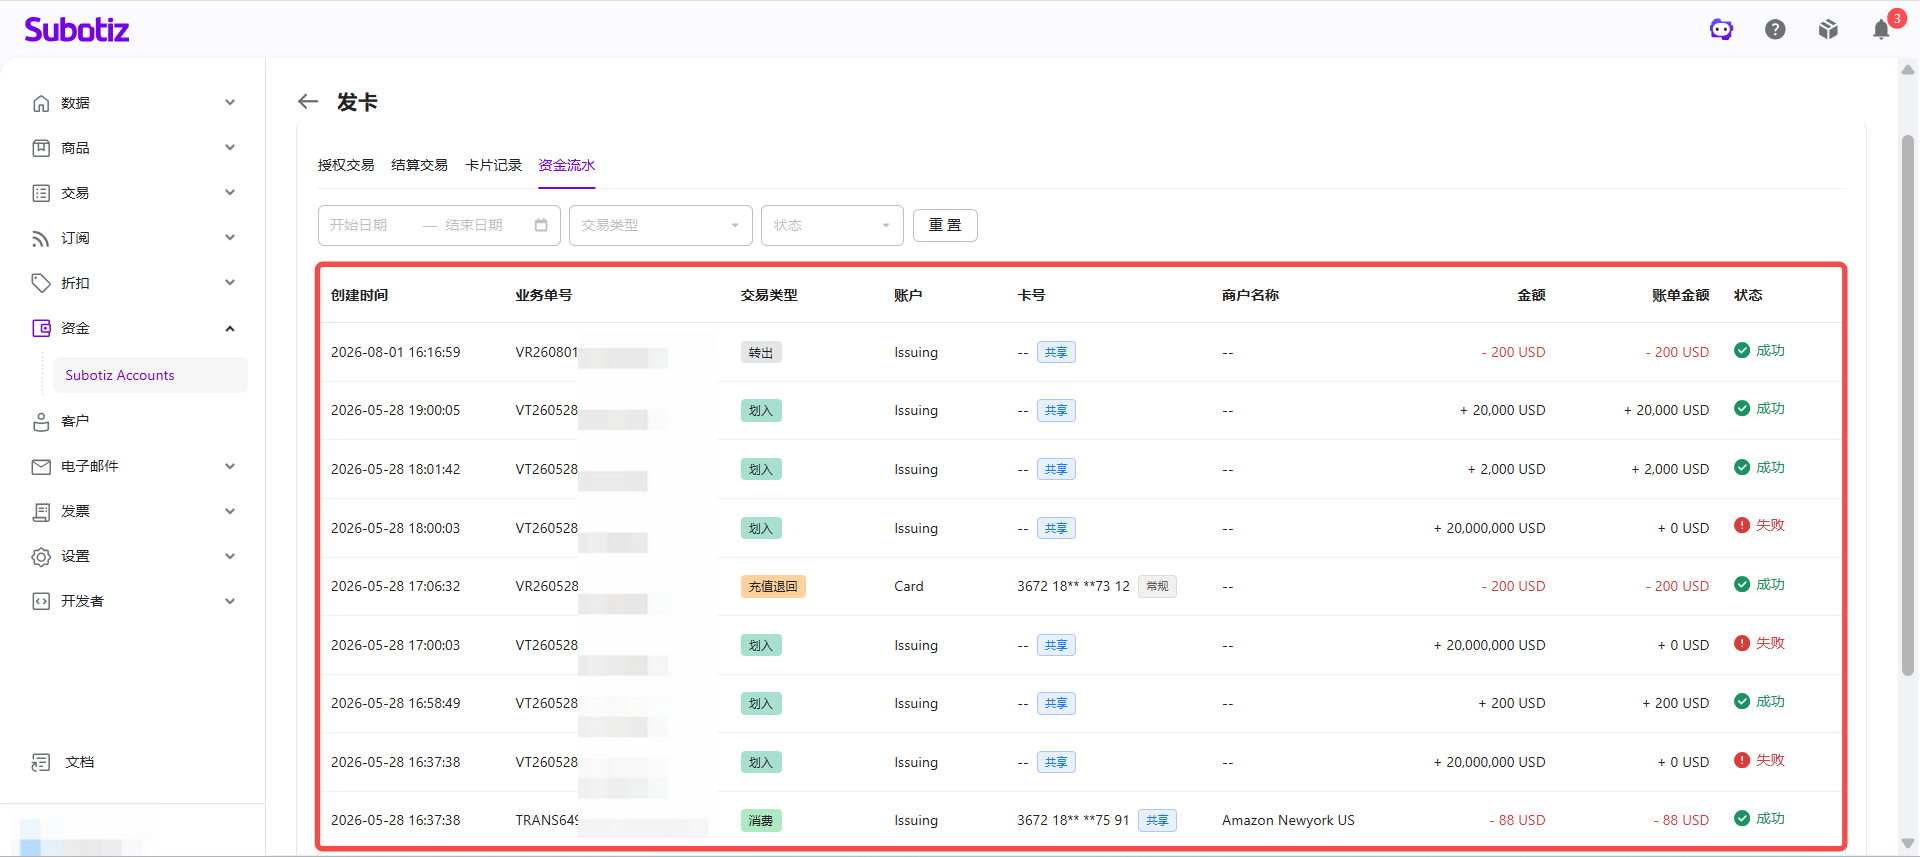Click the 发票 invoice icon in sidebar

(41, 511)
